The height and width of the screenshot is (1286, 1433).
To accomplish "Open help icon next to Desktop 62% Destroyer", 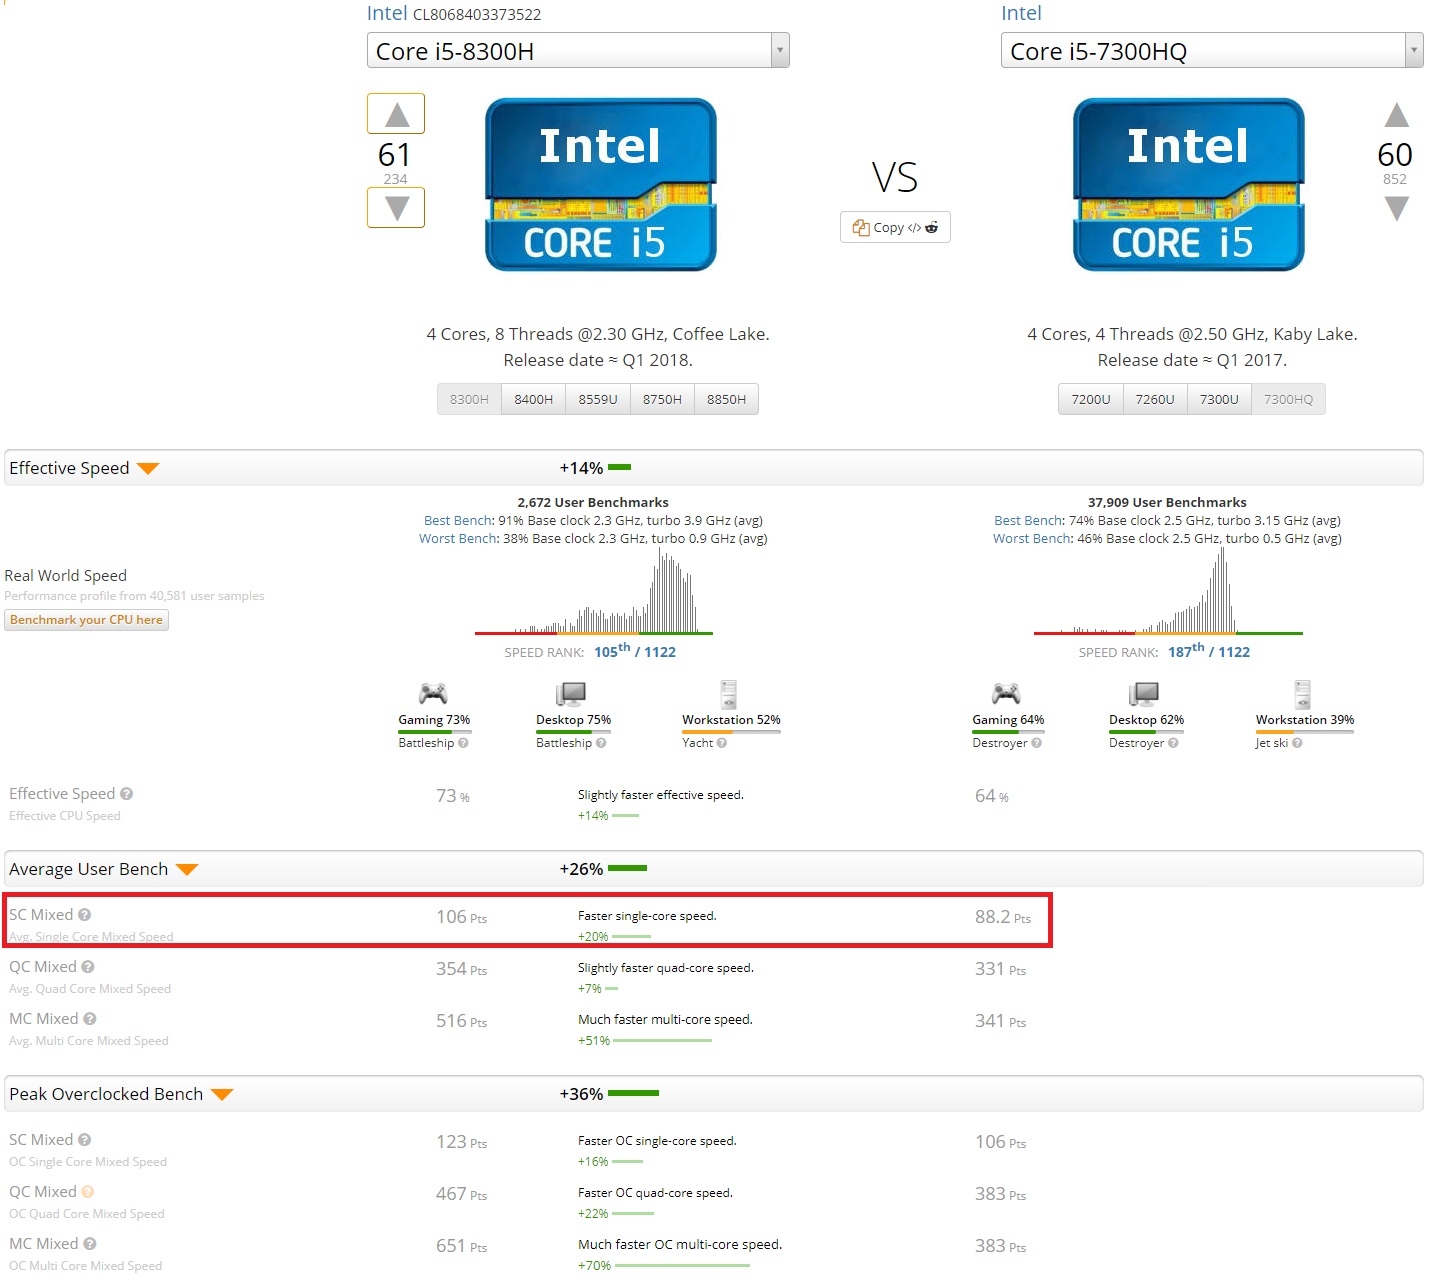I will pyautogui.click(x=1174, y=743).
